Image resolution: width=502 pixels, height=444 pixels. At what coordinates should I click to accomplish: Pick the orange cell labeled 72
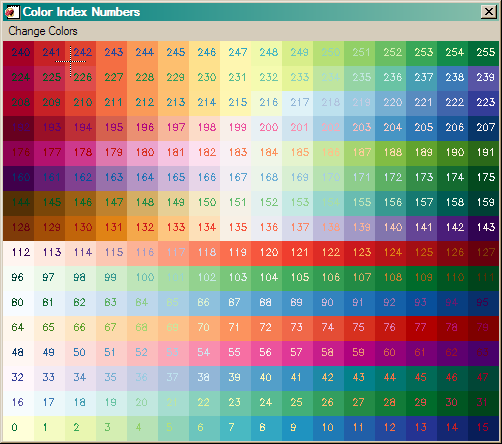(x=267, y=328)
